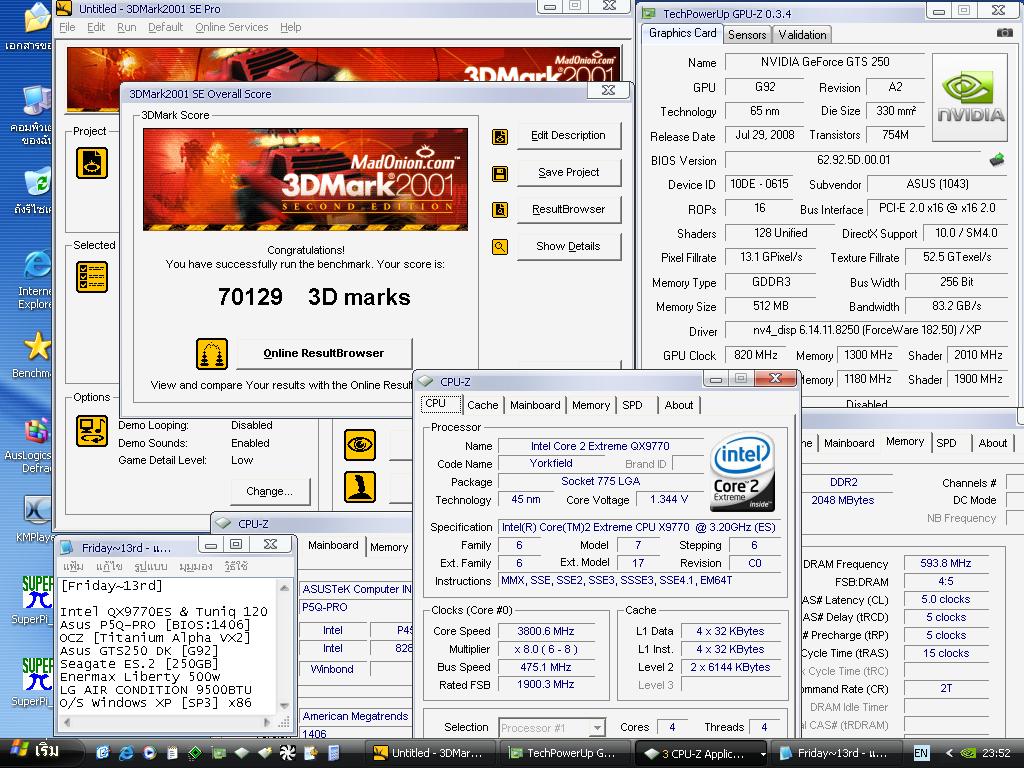
Task: Click the 70129 score value
Action: click(x=250, y=297)
